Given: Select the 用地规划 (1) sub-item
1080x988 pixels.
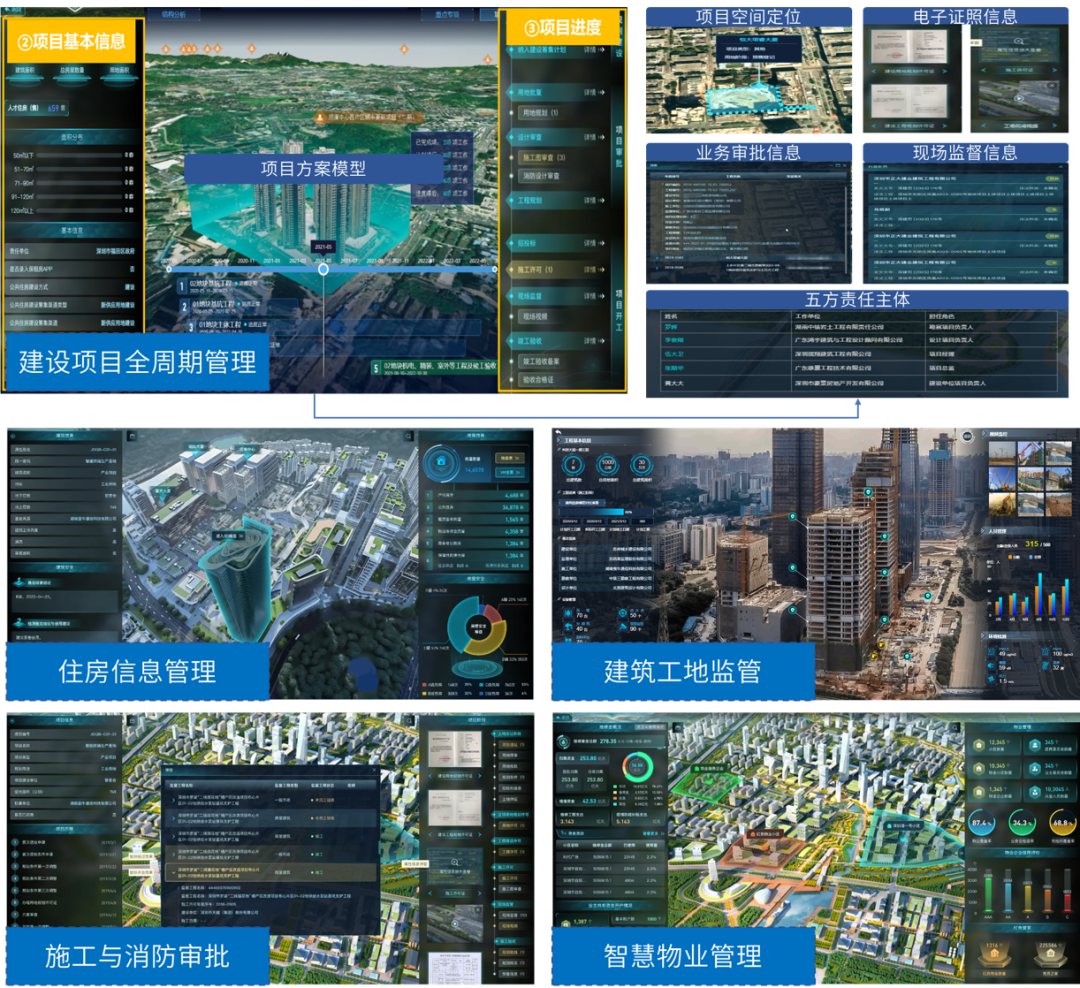Looking at the screenshot, I should tap(540, 112).
